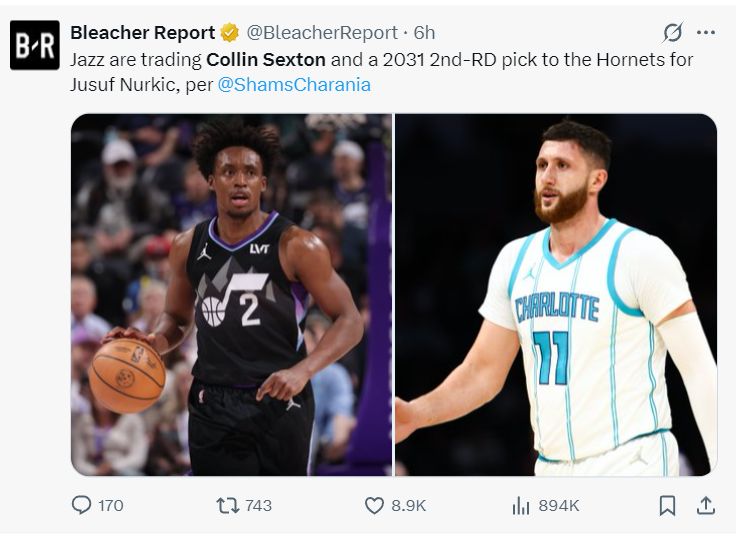Click the share upload arrow icon
Viewport: 736px width, 537px height.
(705, 505)
